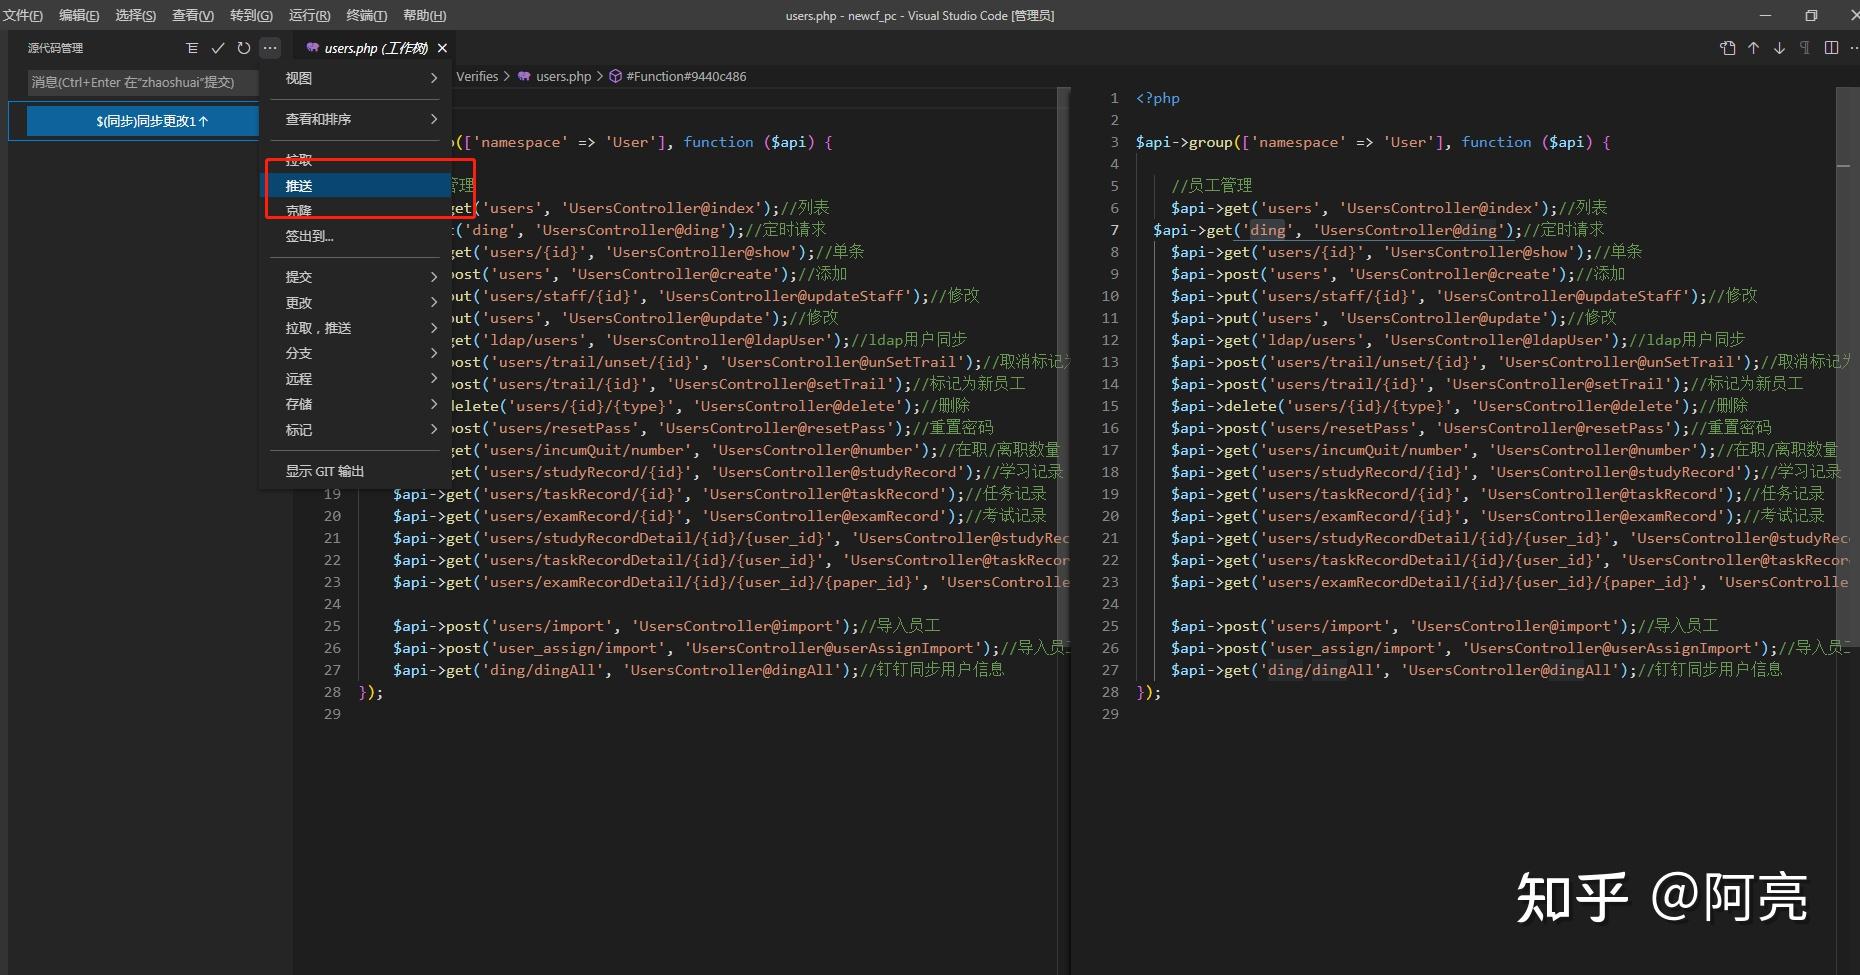The height and width of the screenshot is (975, 1860).
Task: Click the view-as-tree icon in source control header
Action: pos(192,48)
